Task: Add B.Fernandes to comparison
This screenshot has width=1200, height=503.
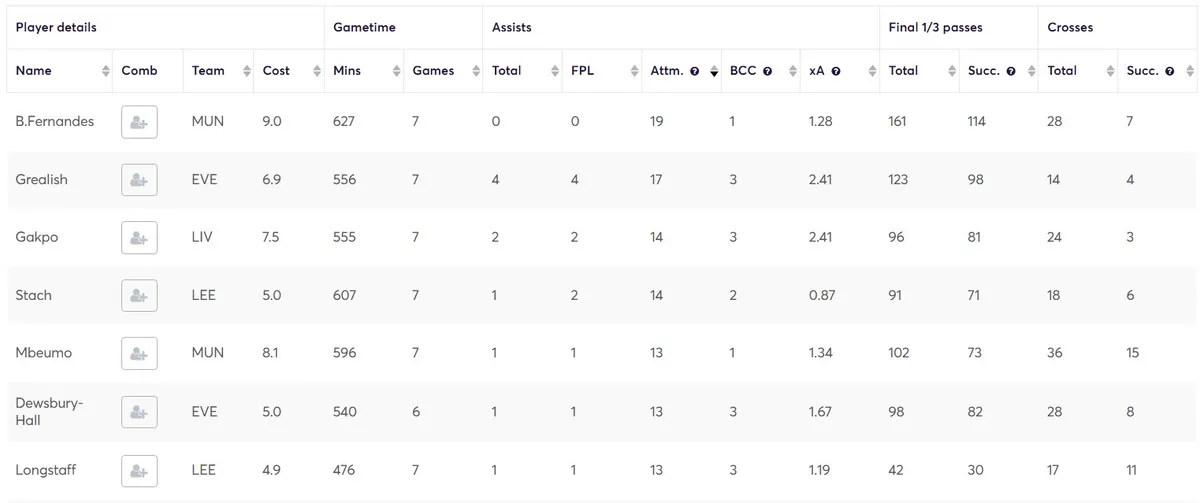Action: pos(139,122)
